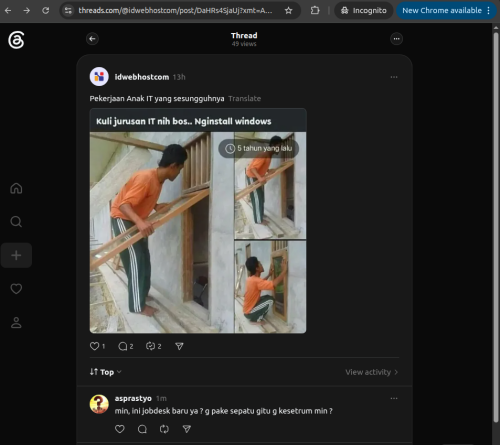Share the idwebhostcom post
Image resolution: width=500 pixels, height=445 pixels.
click(179, 346)
